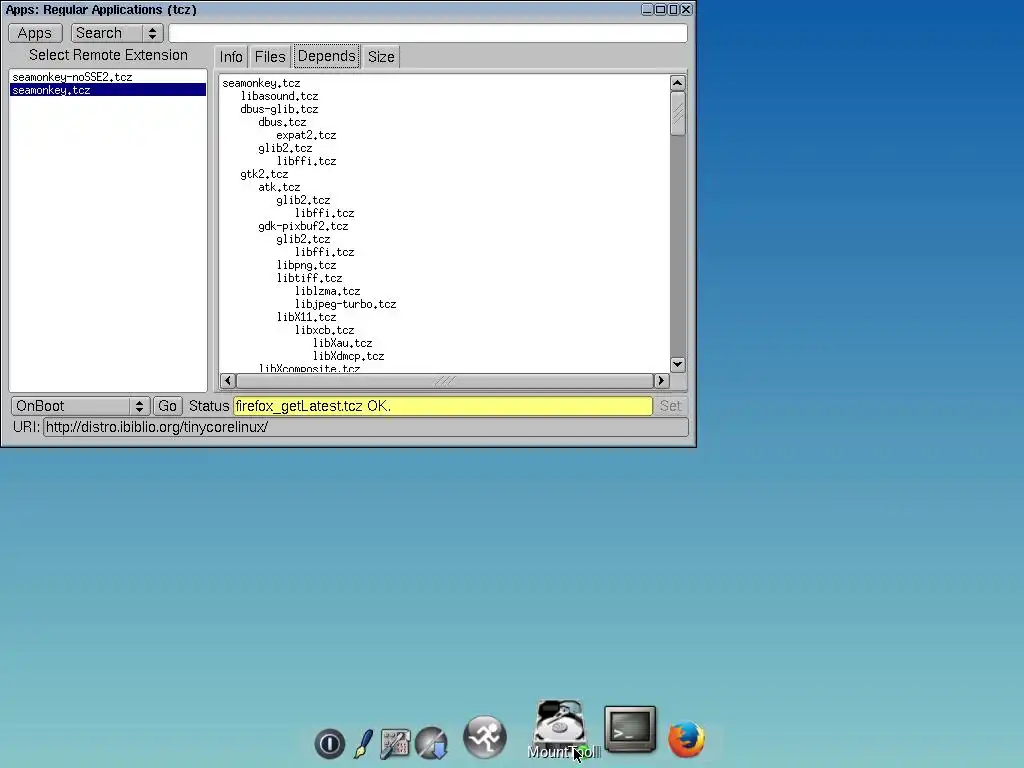
Task: Click libpng.tcz in the dependency tree
Action: click(x=306, y=265)
